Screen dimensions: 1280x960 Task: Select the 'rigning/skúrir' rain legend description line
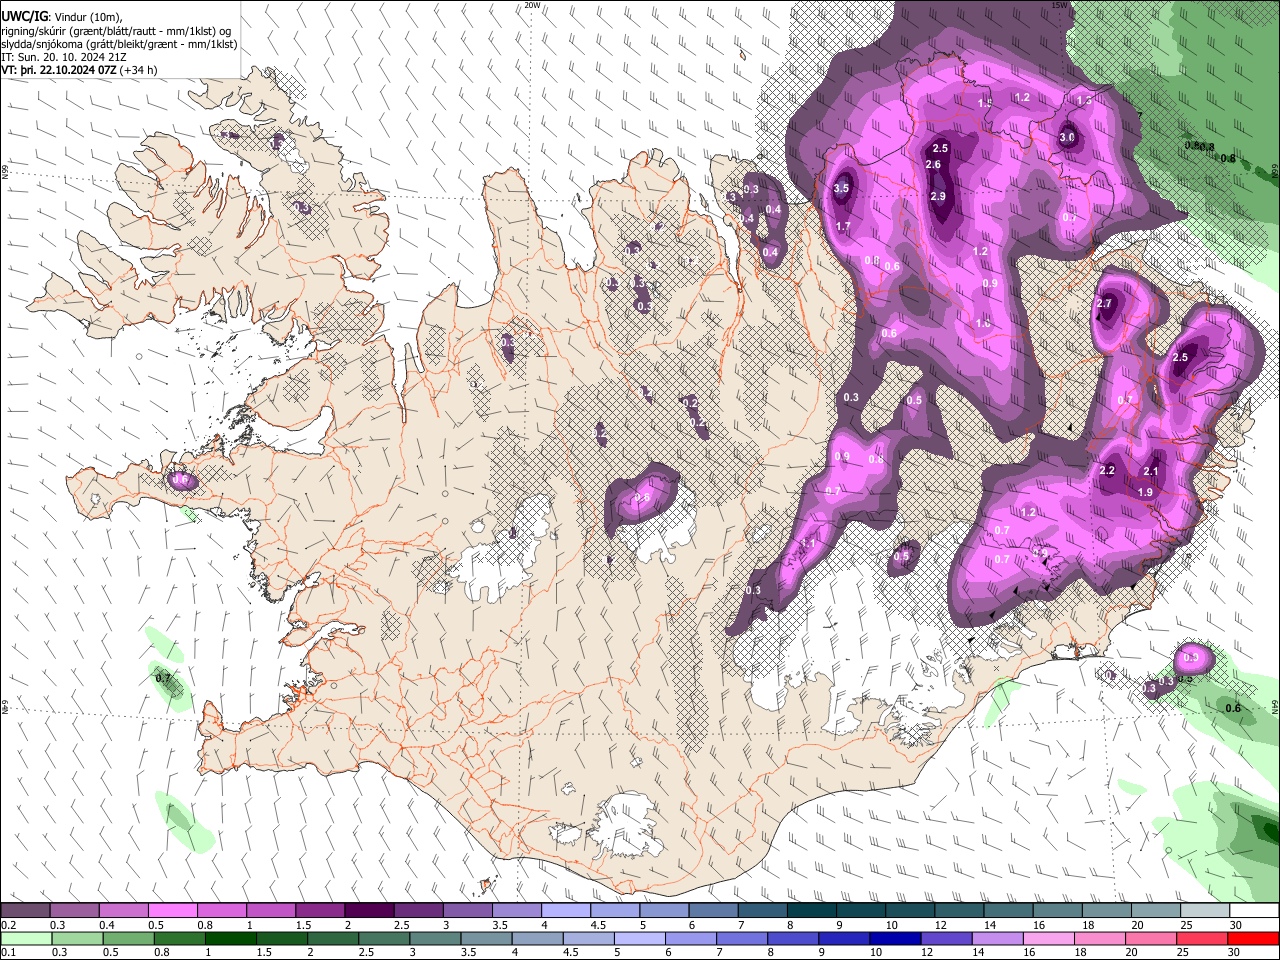[x=117, y=31]
